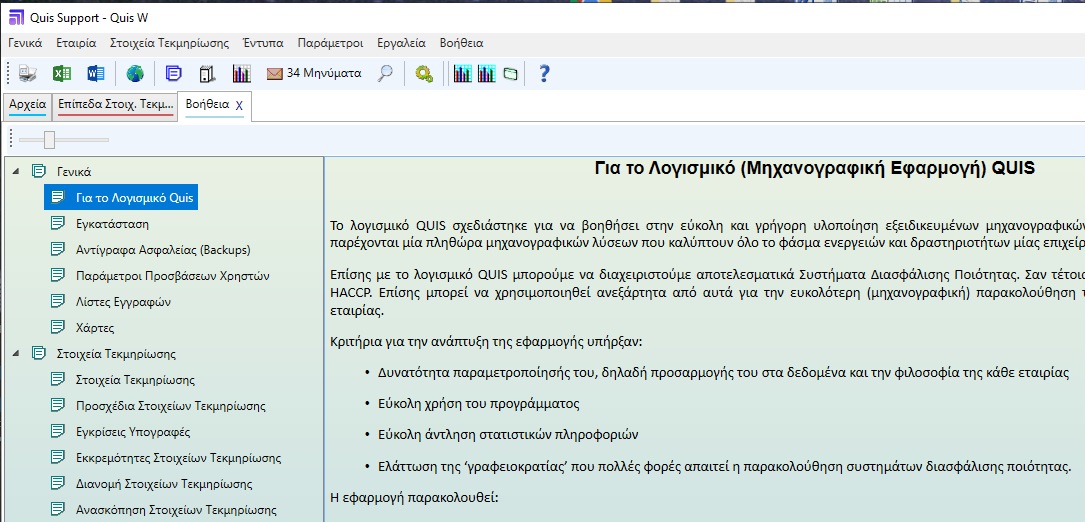Open help with the blue question mark

click(x=544, y=73)
